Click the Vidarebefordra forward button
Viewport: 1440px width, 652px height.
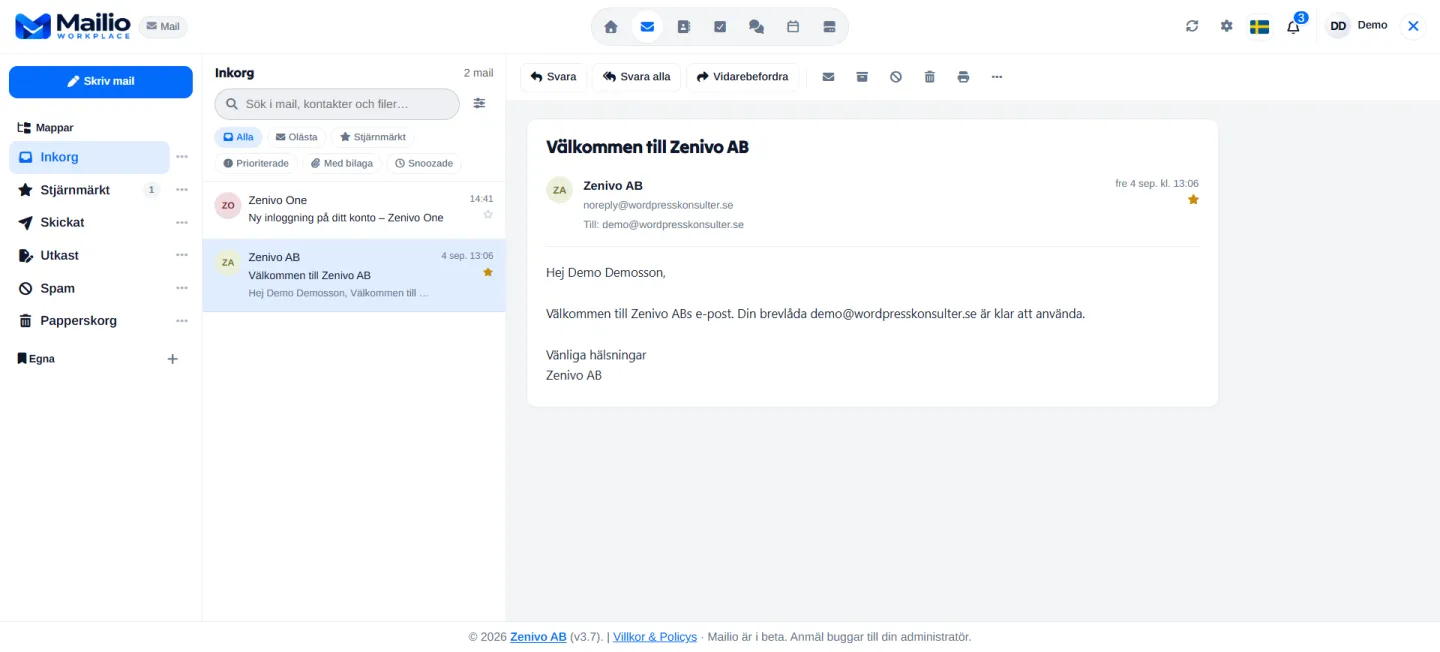pyautogui.click(x=743, y=77)
